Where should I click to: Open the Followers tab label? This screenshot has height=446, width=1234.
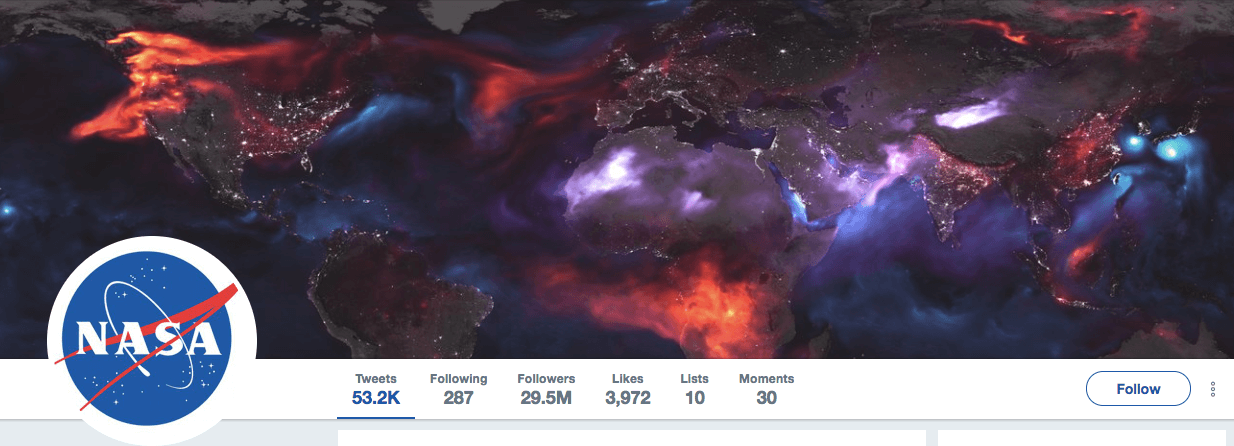[x=546, y=379]
